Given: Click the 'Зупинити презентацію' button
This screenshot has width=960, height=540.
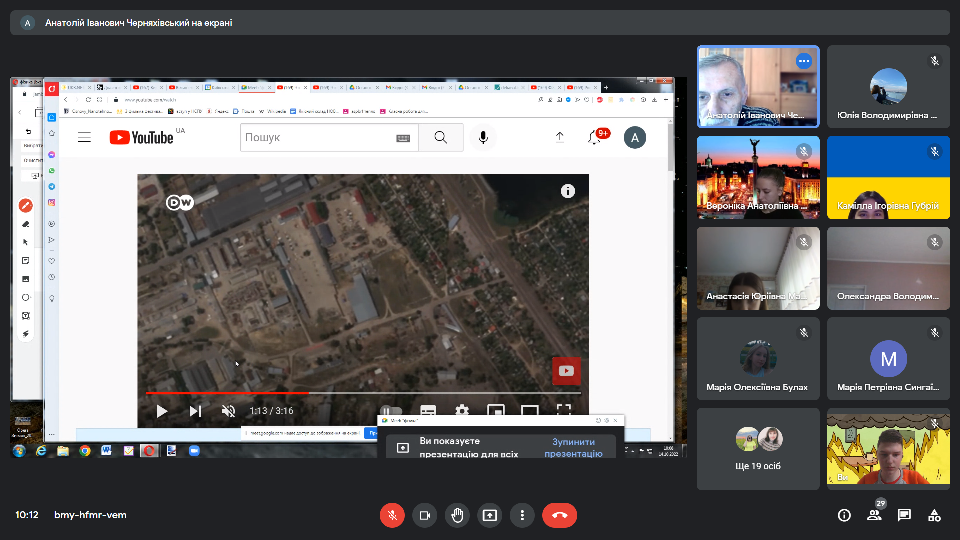Looking at the screenshot, I should pos(573,447).
